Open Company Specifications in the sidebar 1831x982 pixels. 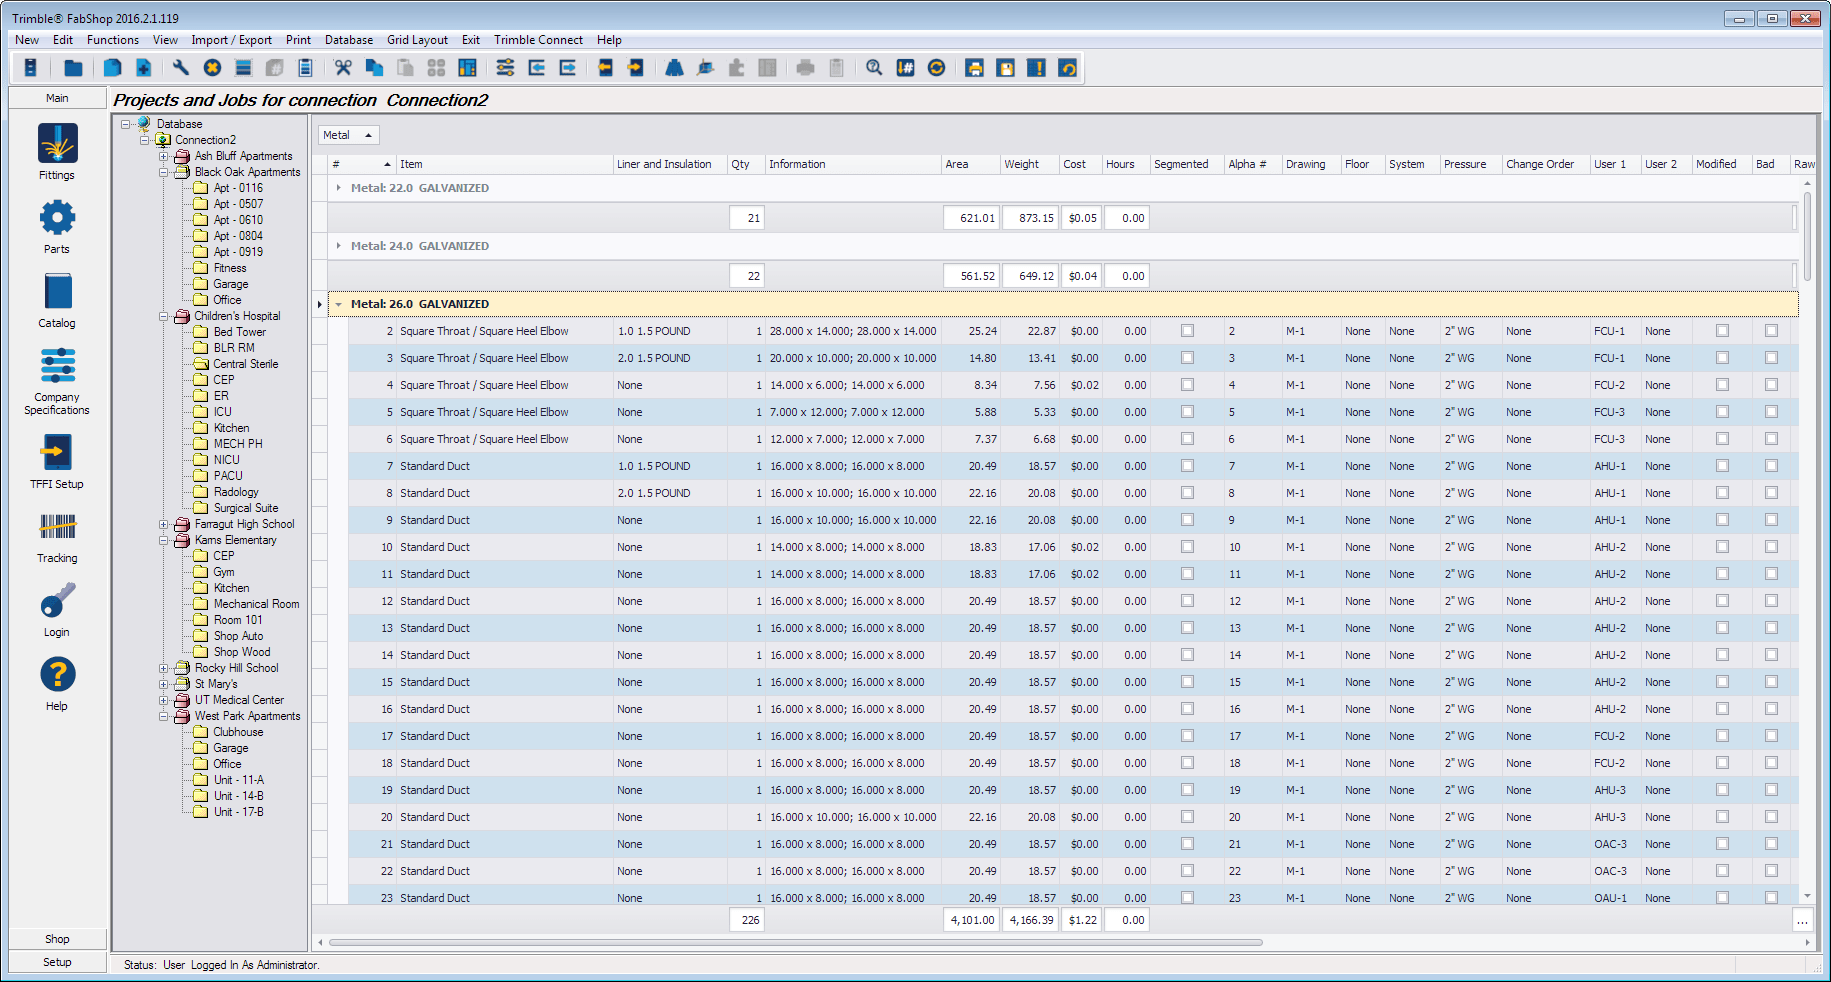tap(57, 381)
